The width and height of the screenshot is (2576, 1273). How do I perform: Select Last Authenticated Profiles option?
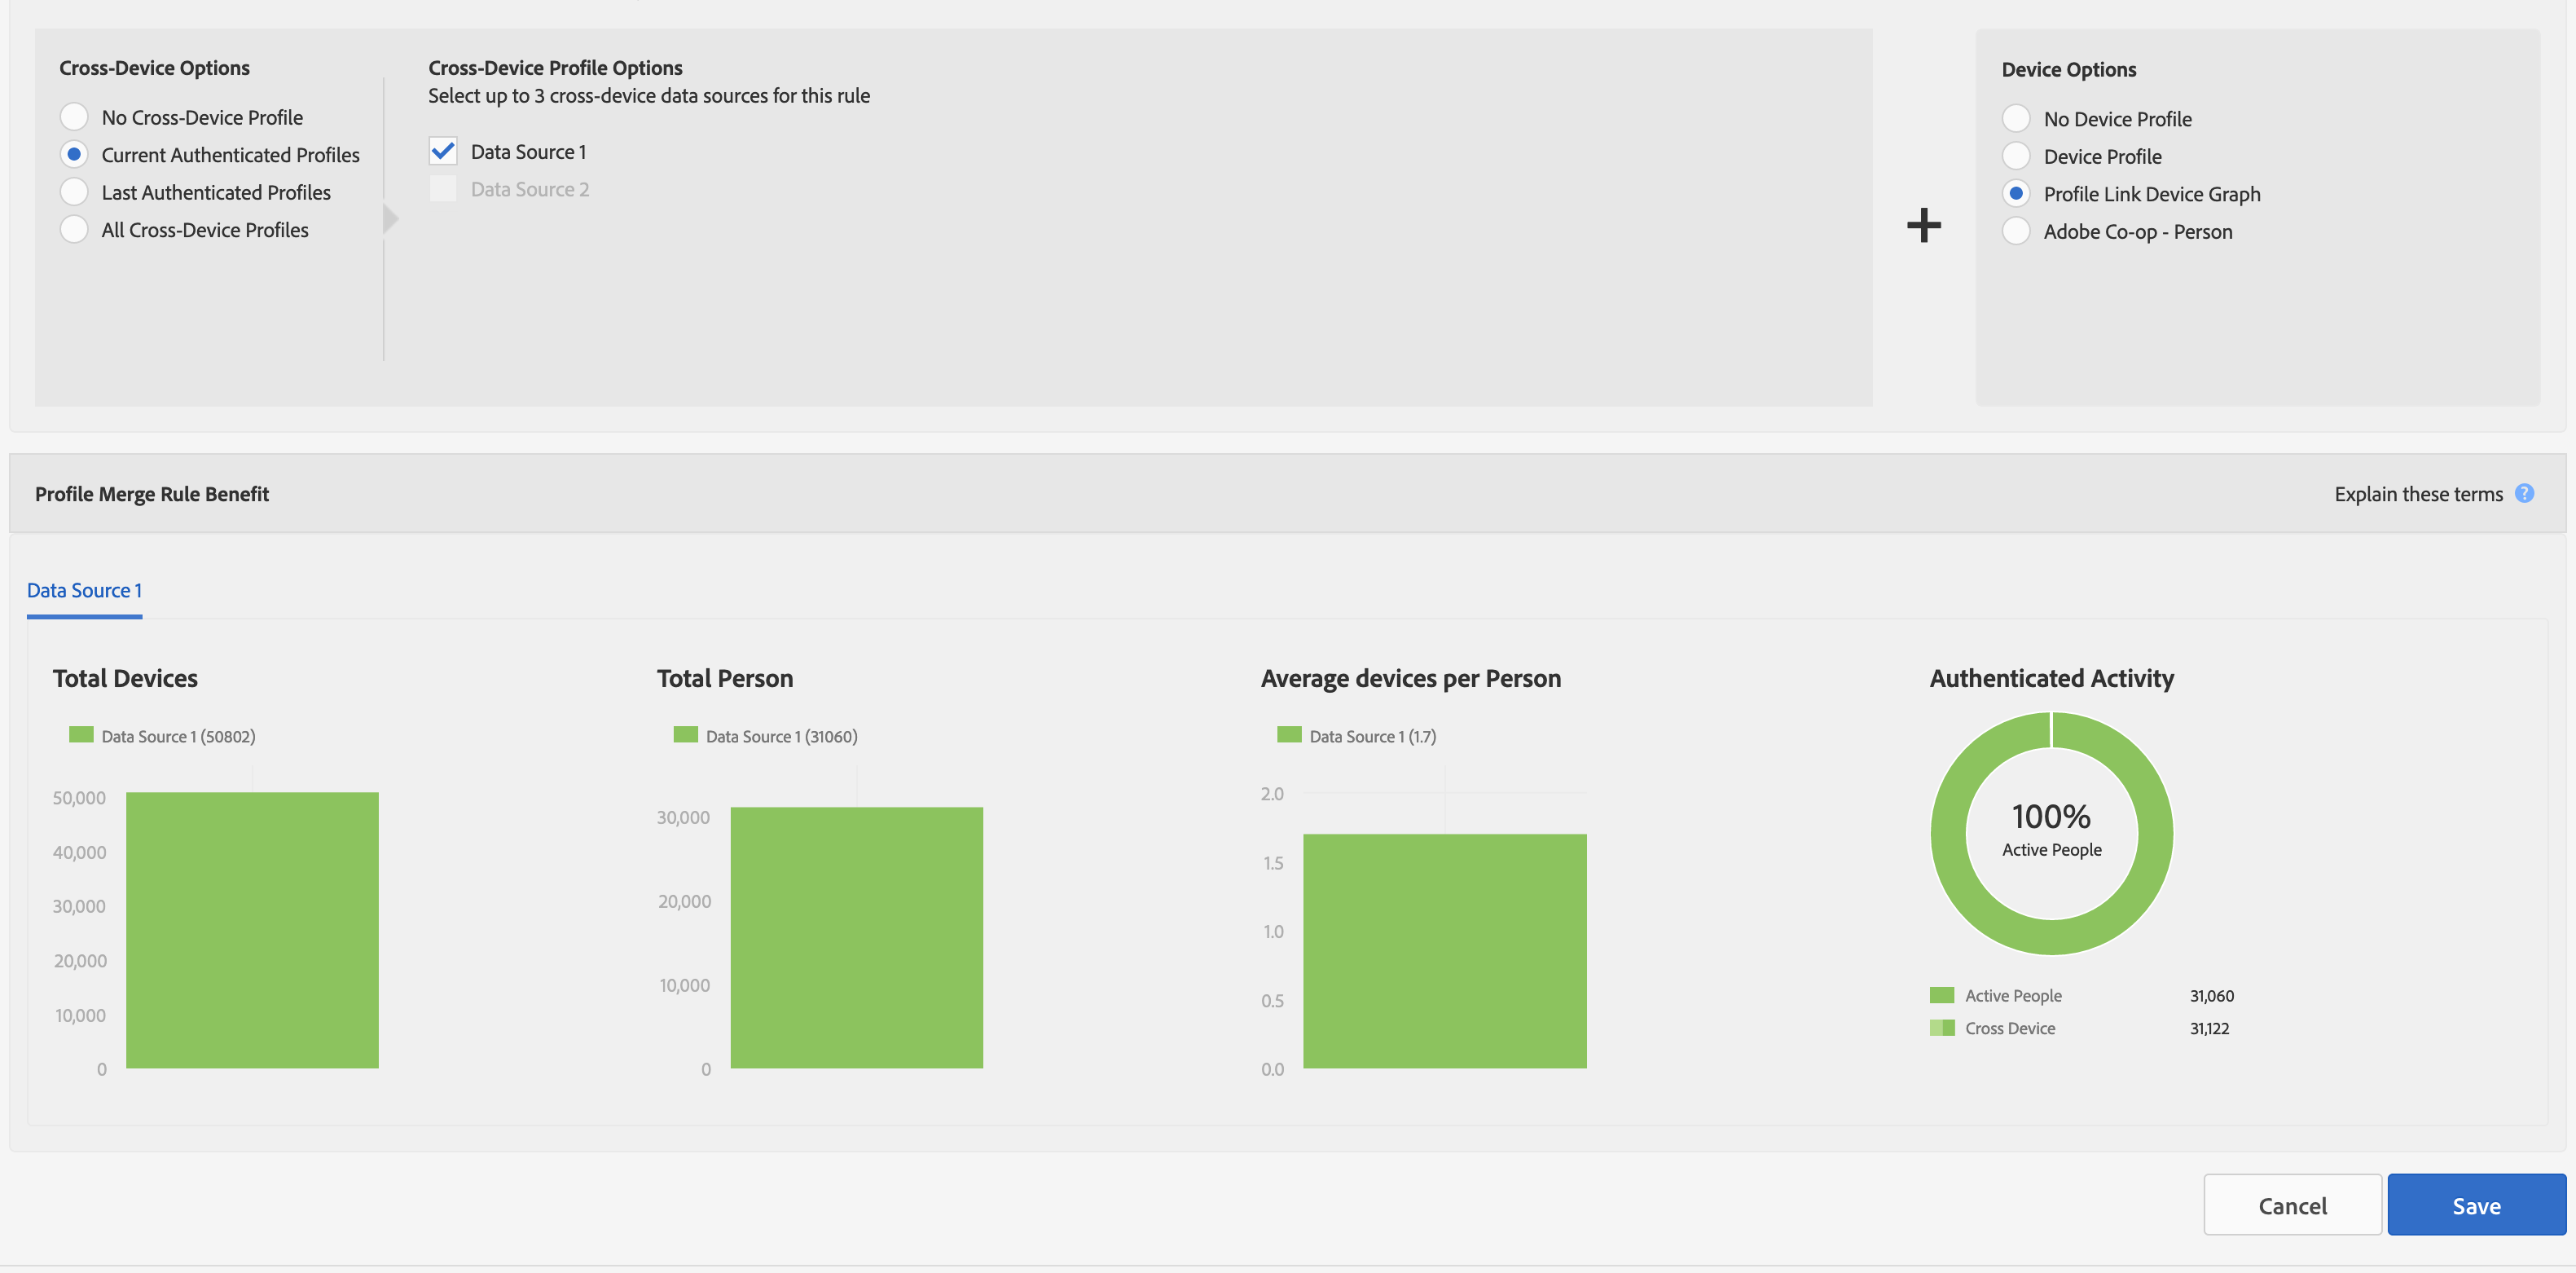click(x=74, y=192)
